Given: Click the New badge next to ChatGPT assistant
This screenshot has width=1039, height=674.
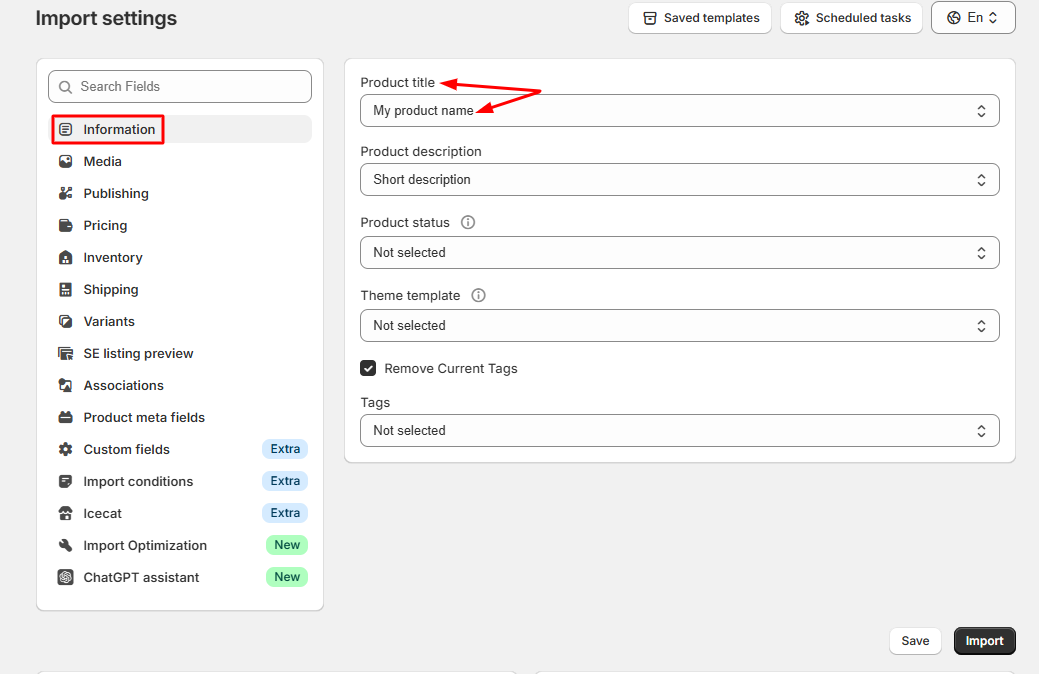Looking at the screenshot, I should click(x=287, y=577).
